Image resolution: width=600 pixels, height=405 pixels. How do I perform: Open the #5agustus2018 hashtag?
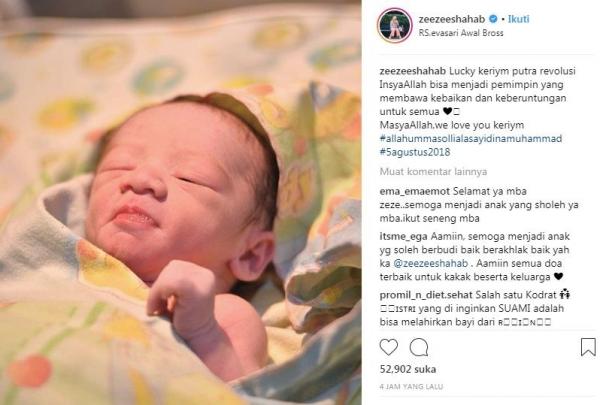pos(415,152)
